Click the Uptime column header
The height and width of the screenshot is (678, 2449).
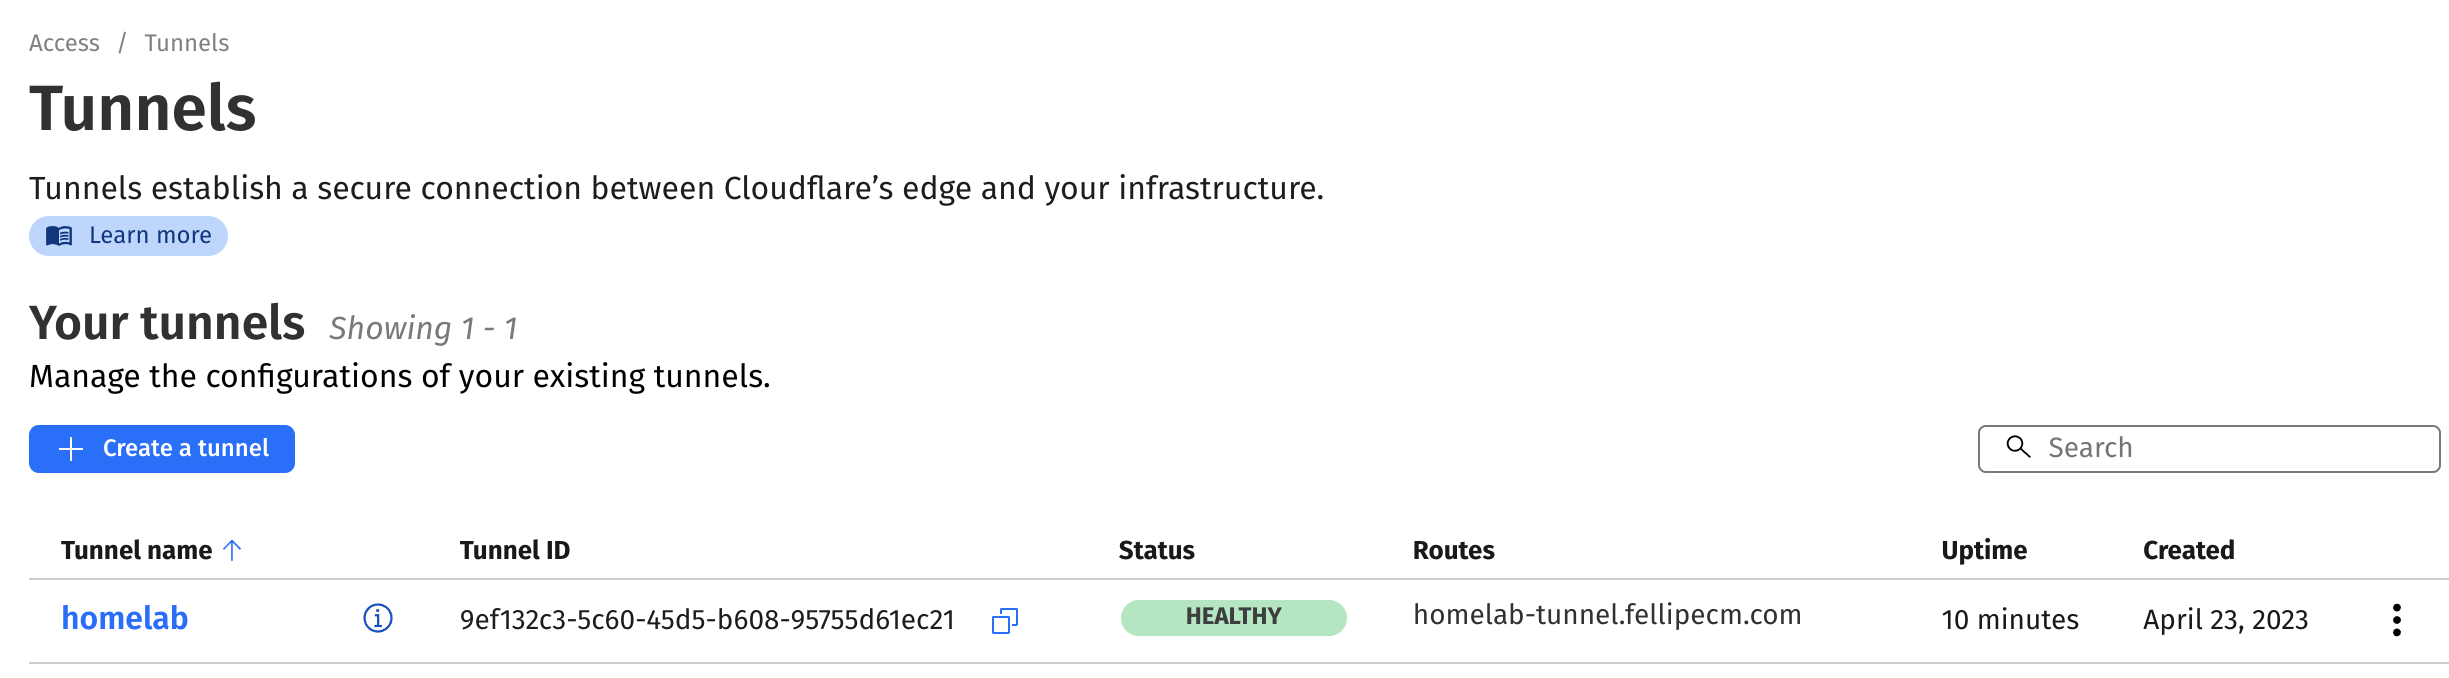pos(1983,549)
